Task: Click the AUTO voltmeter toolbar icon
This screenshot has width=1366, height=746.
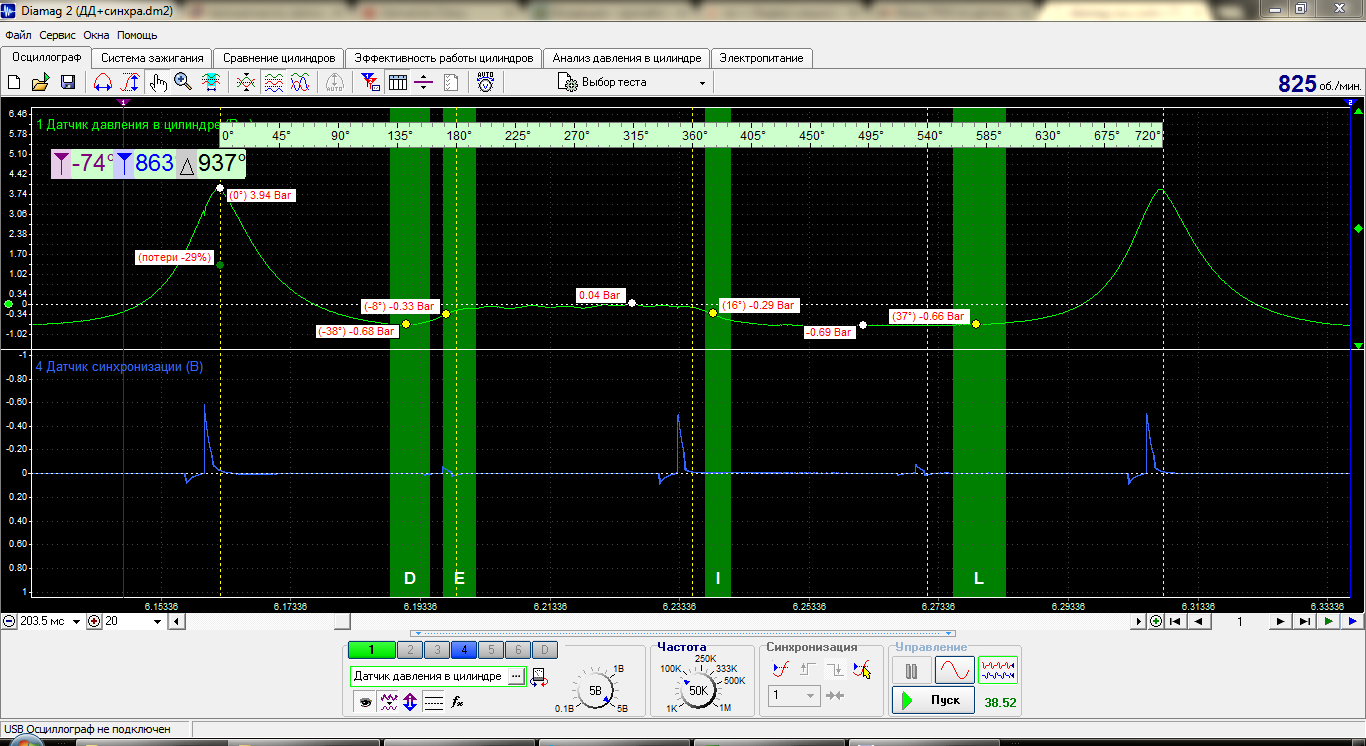Action: [x=485, y=83]
